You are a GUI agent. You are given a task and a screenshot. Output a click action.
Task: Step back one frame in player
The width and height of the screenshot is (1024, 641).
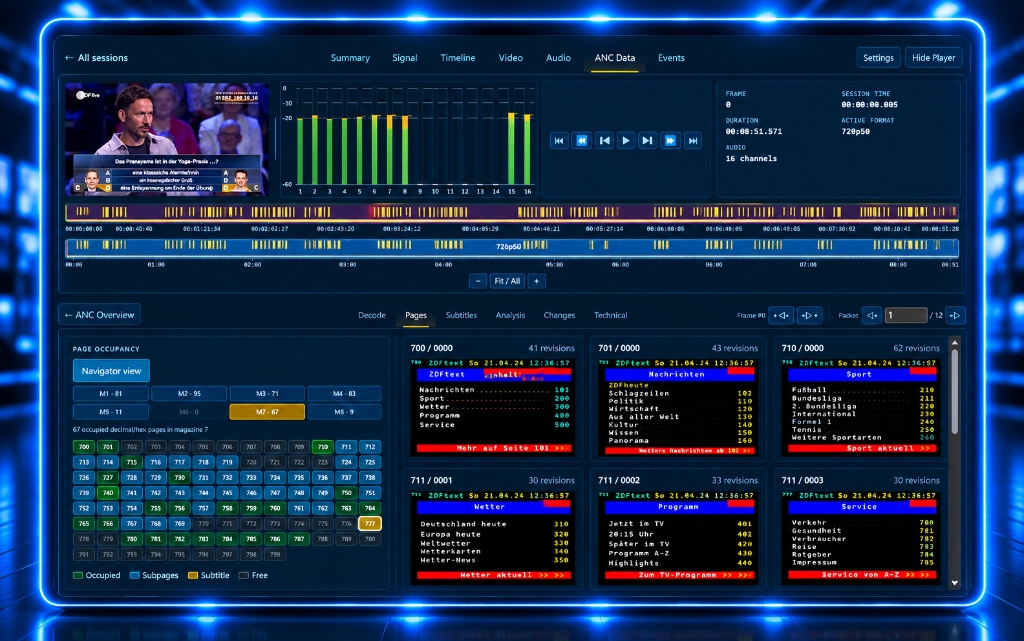[604, 140]
